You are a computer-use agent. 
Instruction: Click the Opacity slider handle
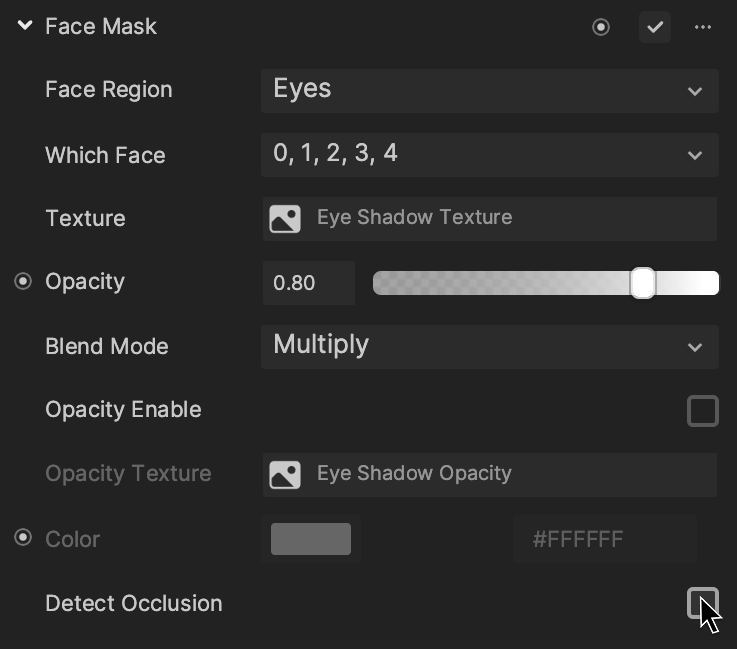pos(643,283)
